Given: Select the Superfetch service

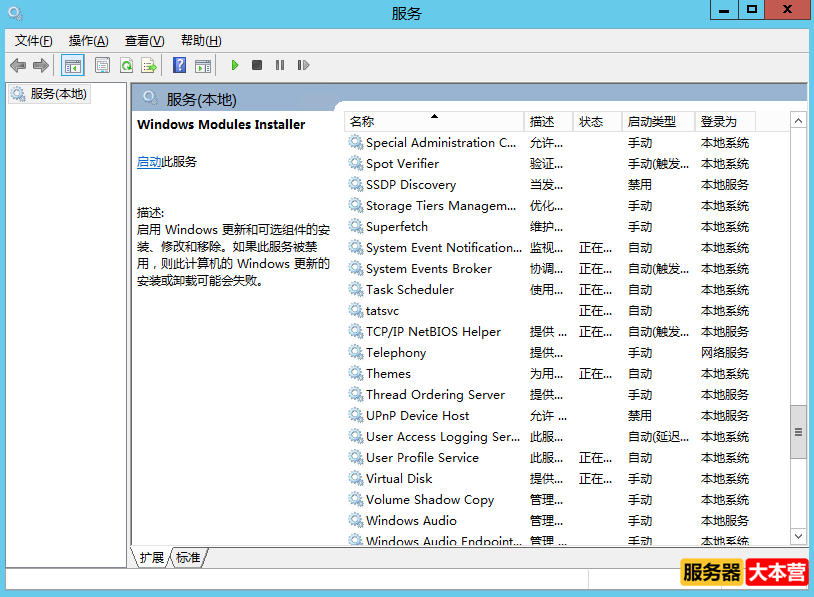Looking at the screenshot, I should 549,227.
